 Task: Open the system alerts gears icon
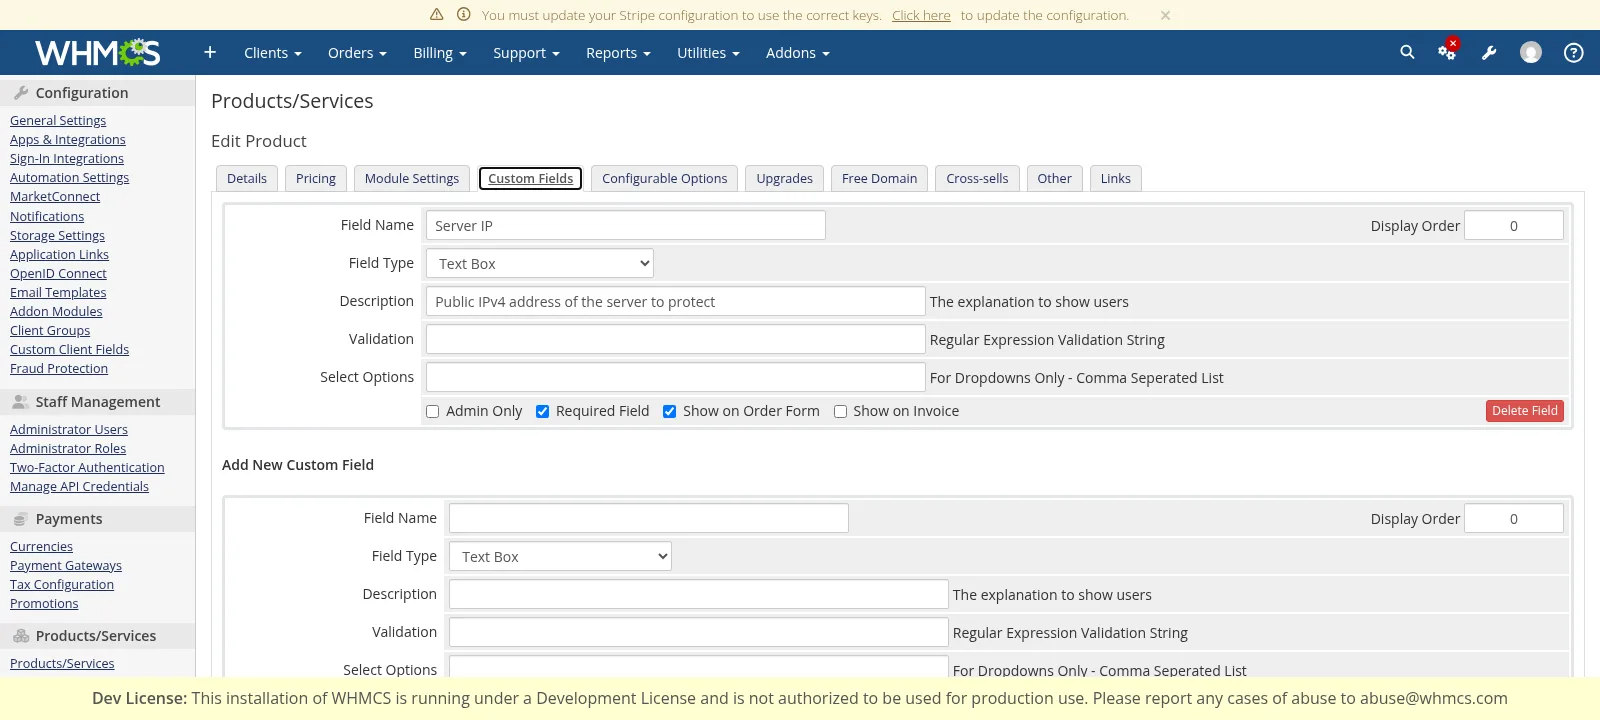tap(1448, 51)
